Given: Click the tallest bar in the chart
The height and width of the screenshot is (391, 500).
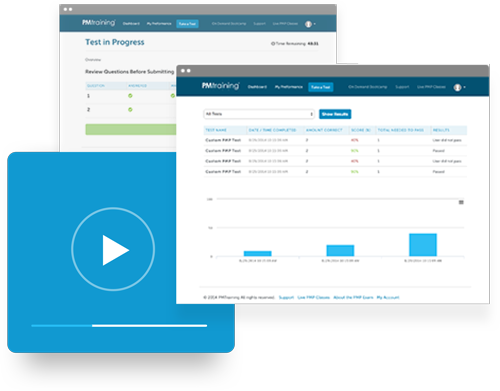Looking at the screenshot, I should (423, 245).
